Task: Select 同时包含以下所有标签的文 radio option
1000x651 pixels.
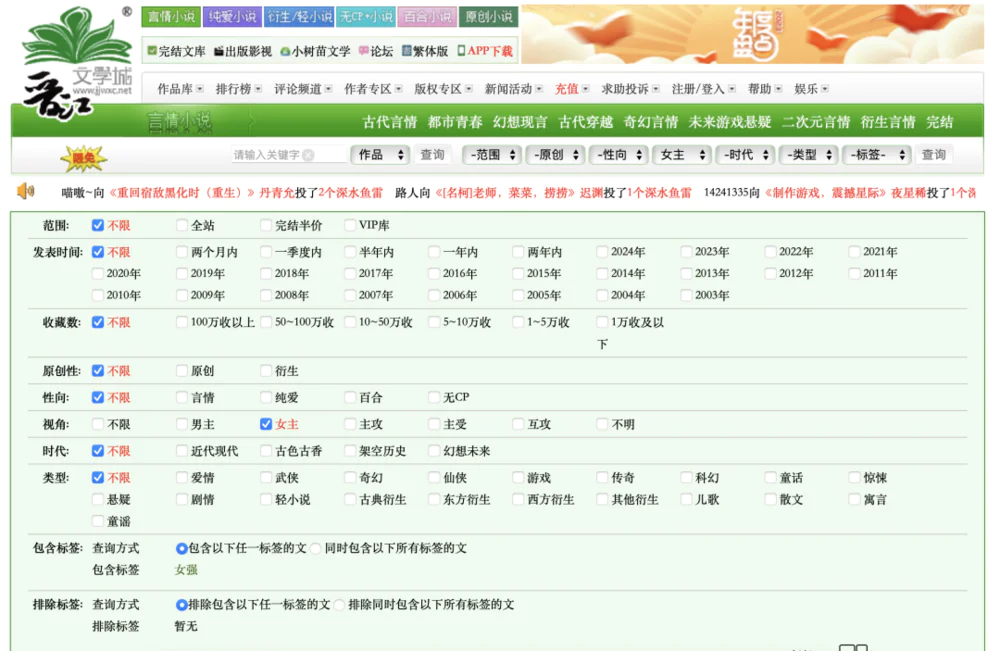Action: (x=316, y=548)
